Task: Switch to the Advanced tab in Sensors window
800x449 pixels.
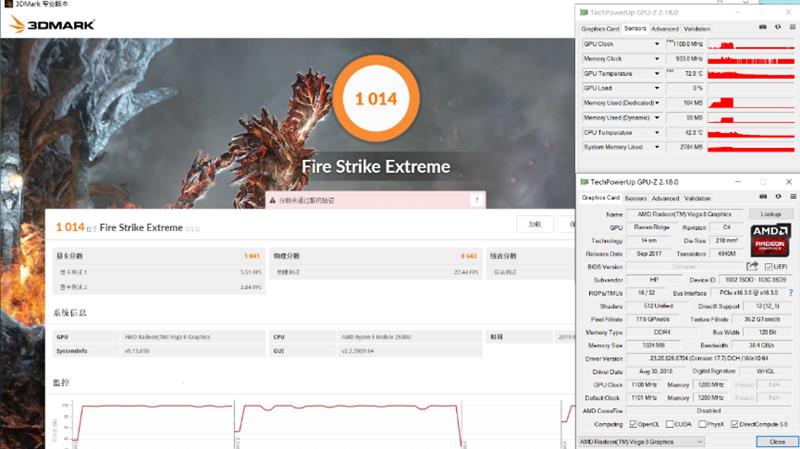Action: tap(664, 29)
